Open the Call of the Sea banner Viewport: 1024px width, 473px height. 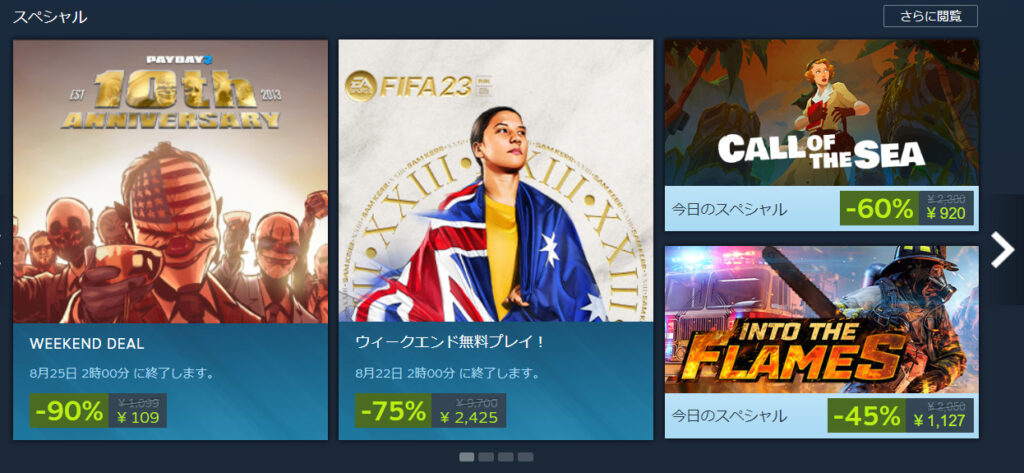click(x=822, y=112)
